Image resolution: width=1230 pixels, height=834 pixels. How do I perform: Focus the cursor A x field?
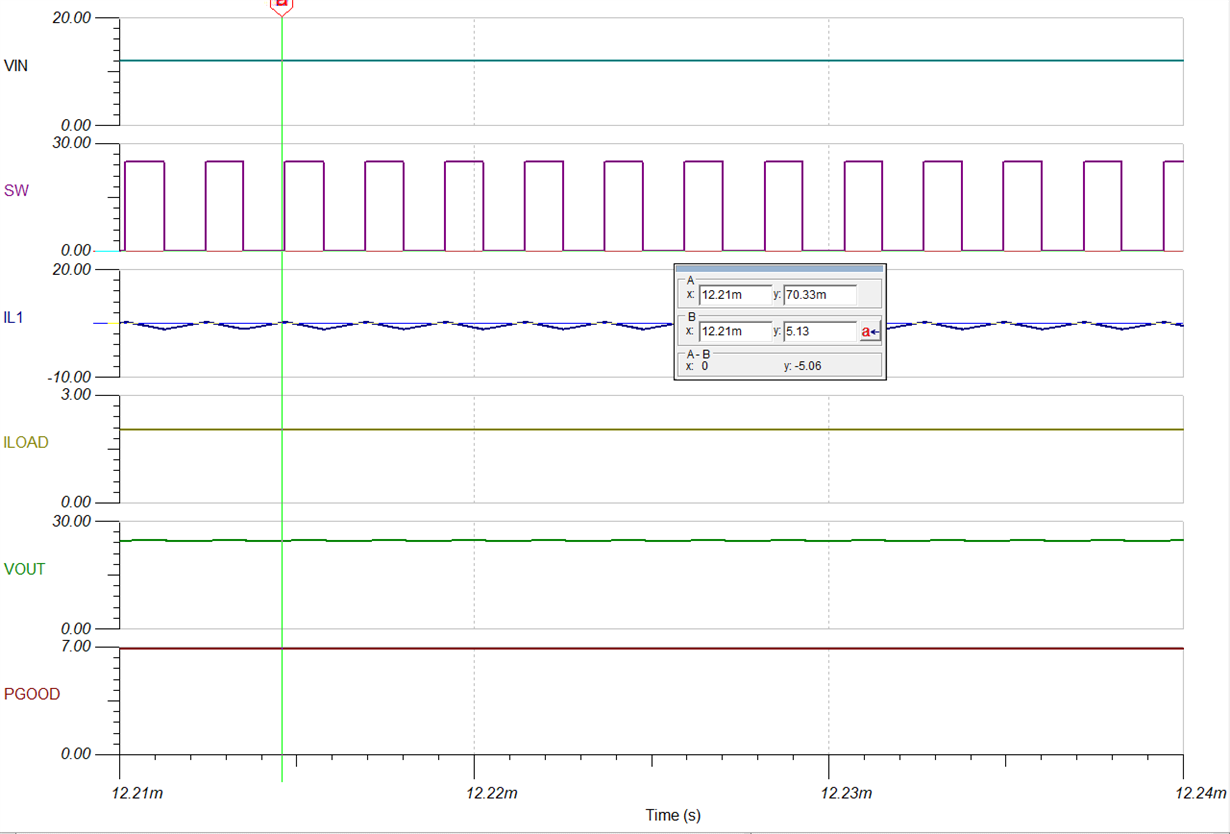(x=734, y=295)
